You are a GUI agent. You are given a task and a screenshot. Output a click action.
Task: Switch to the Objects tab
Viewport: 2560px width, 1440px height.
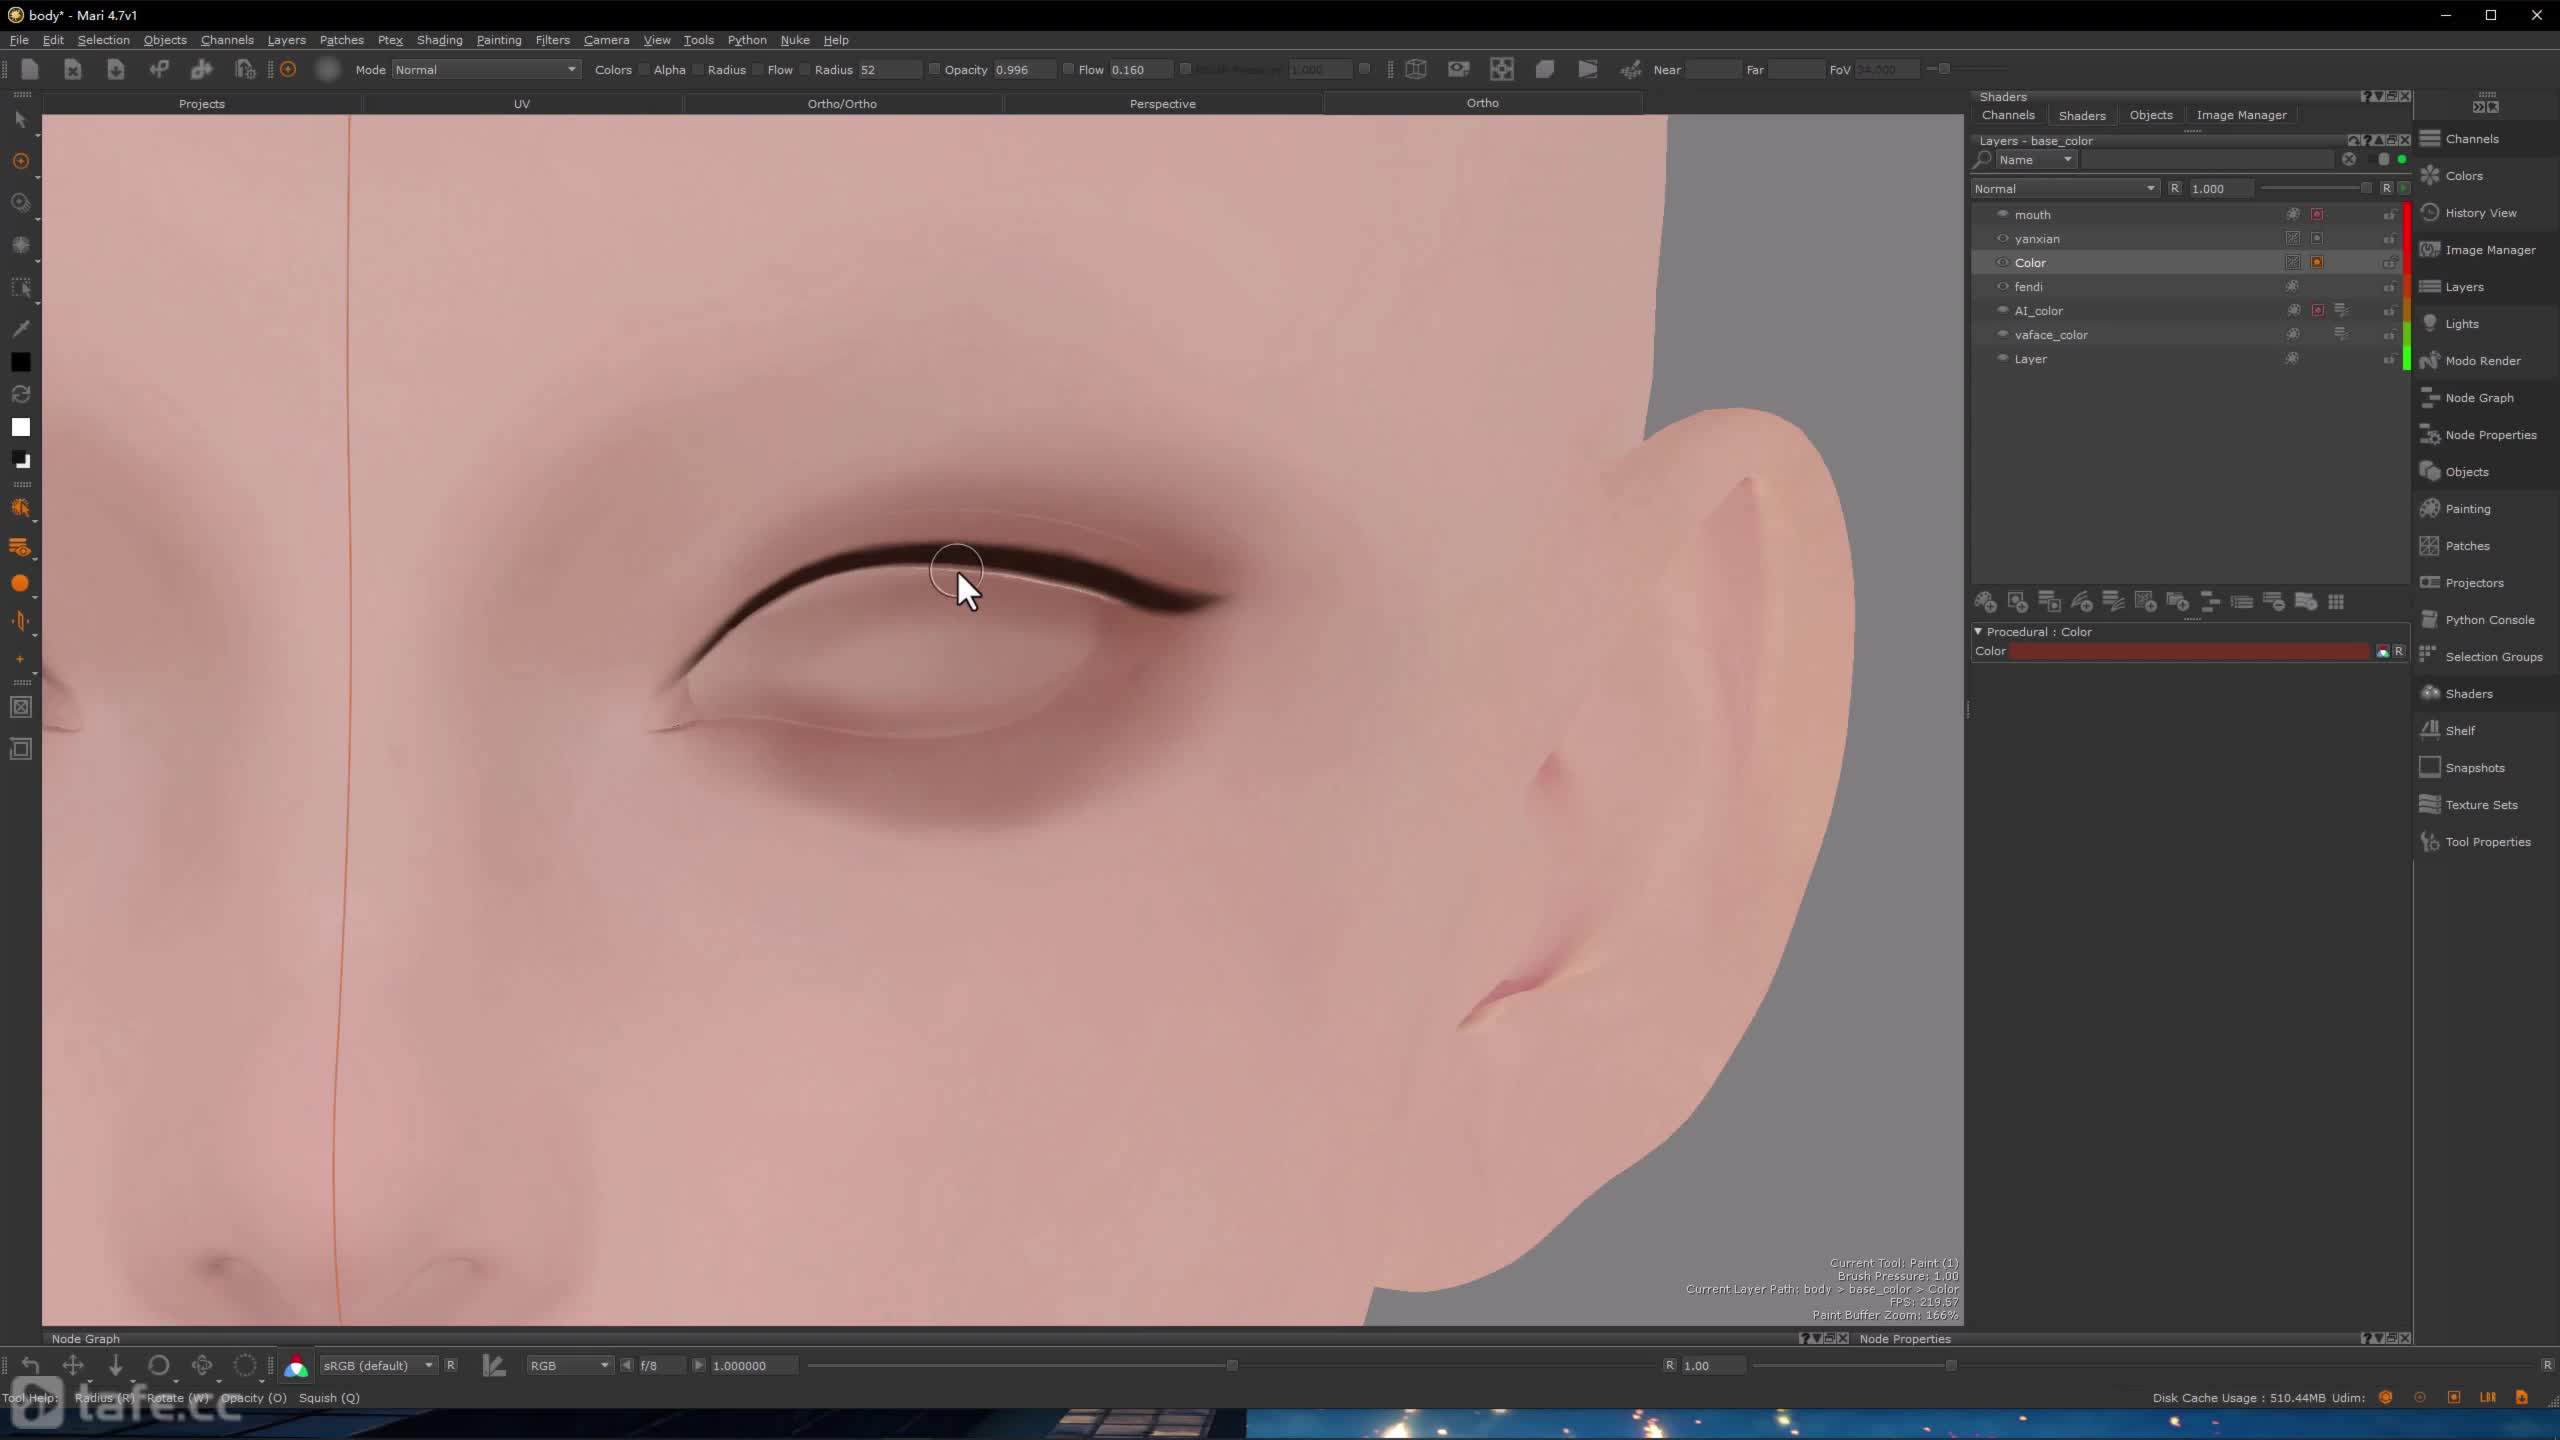click(2150, 115)
